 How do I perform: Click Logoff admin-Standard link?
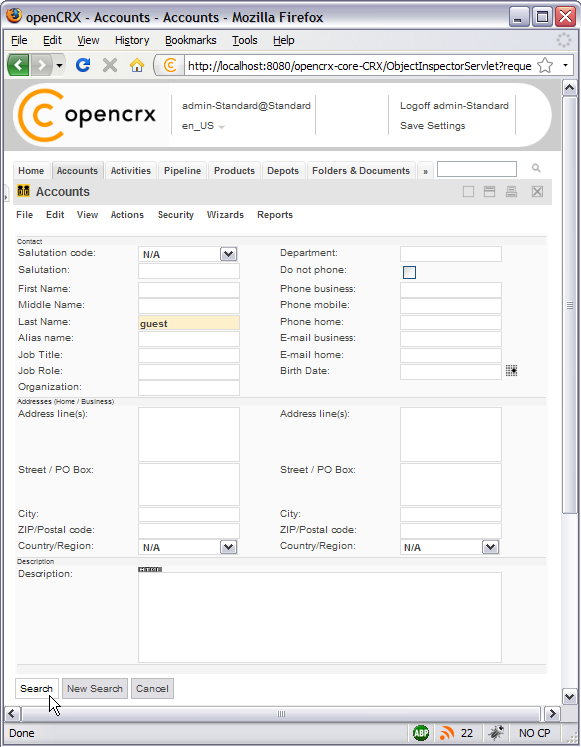click(x=454, y=106)
